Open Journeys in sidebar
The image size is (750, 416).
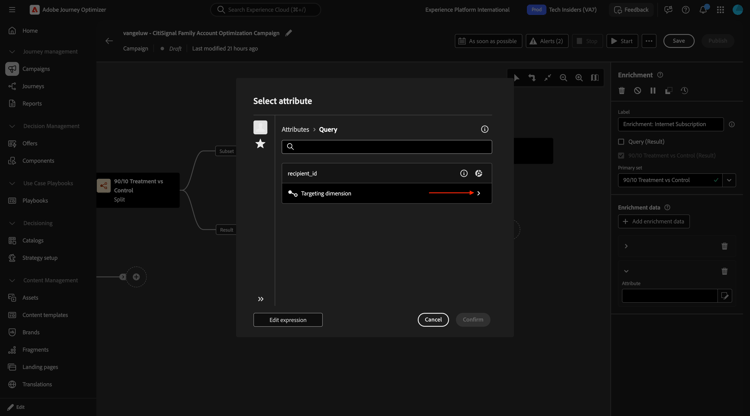pos(33,86)
